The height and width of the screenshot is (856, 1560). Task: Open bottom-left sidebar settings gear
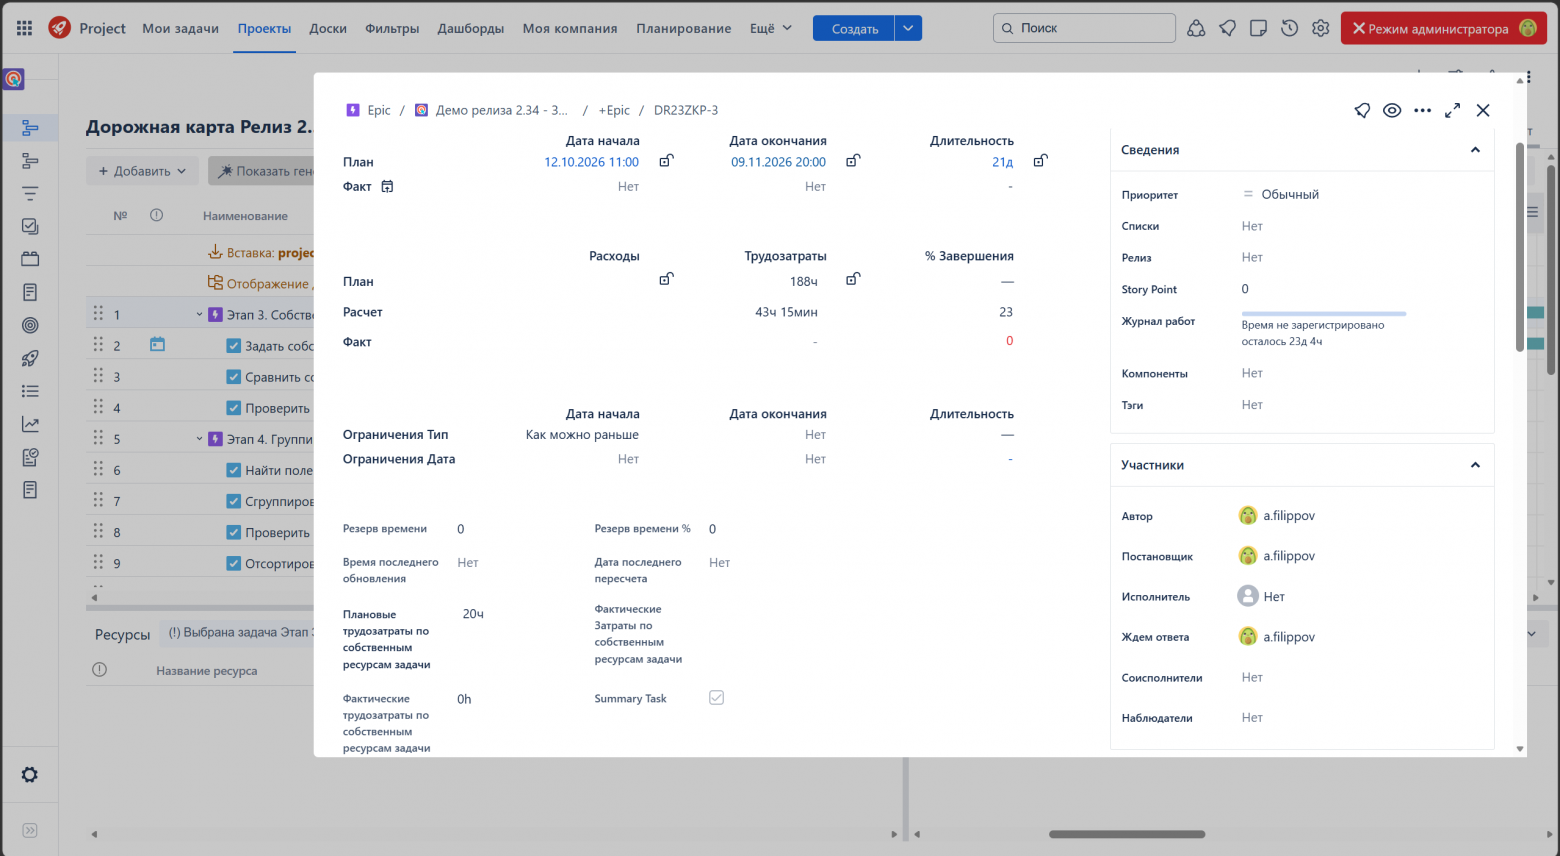pos(29,775)
